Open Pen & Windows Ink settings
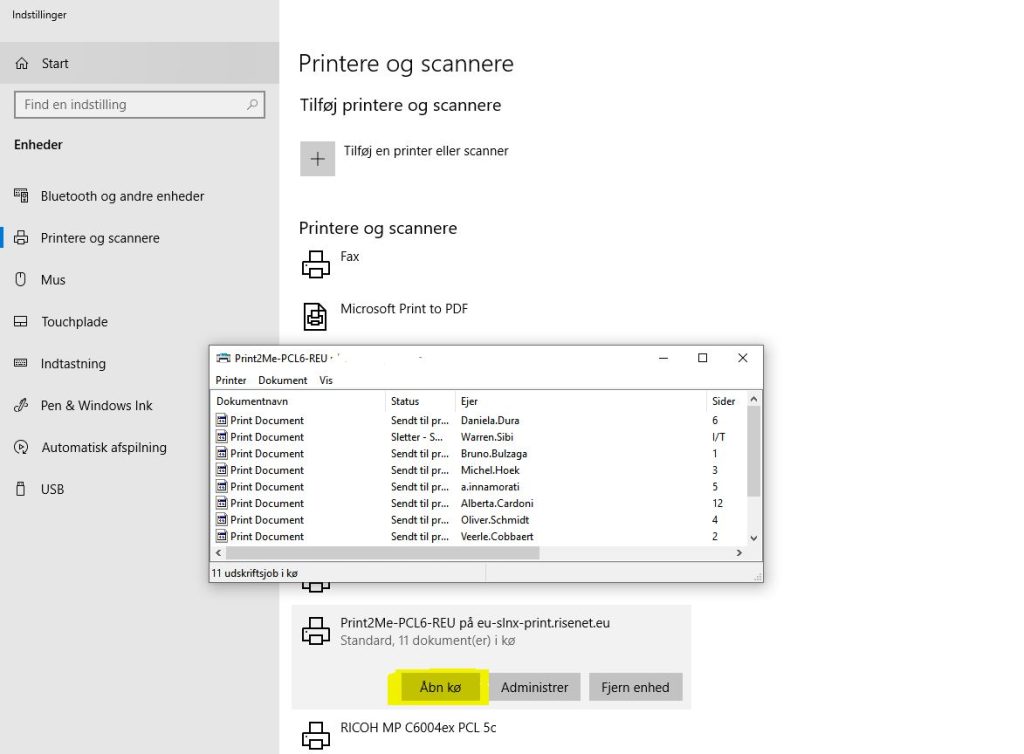 [96, 406]
